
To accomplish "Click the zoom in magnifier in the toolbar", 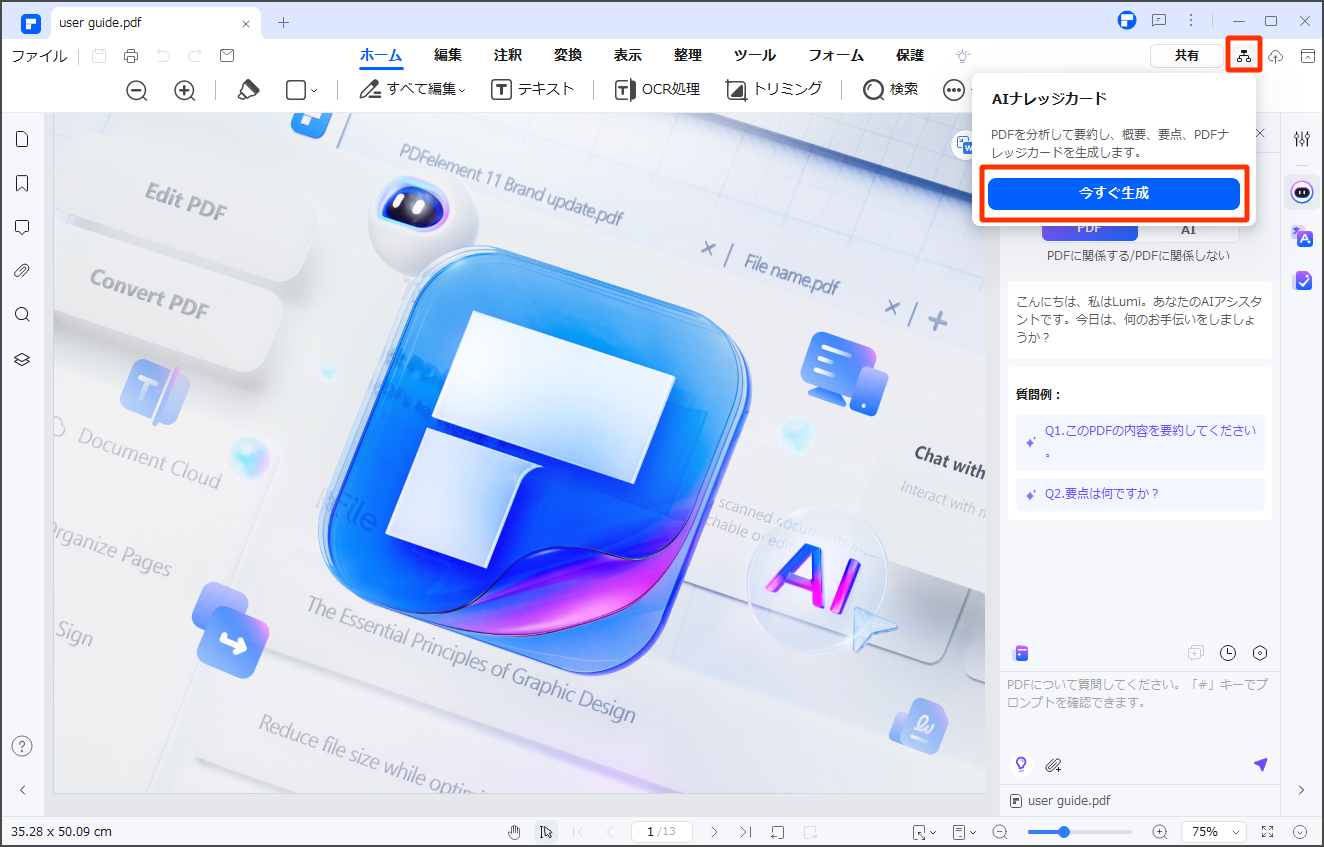I will [x=185, y=90].
